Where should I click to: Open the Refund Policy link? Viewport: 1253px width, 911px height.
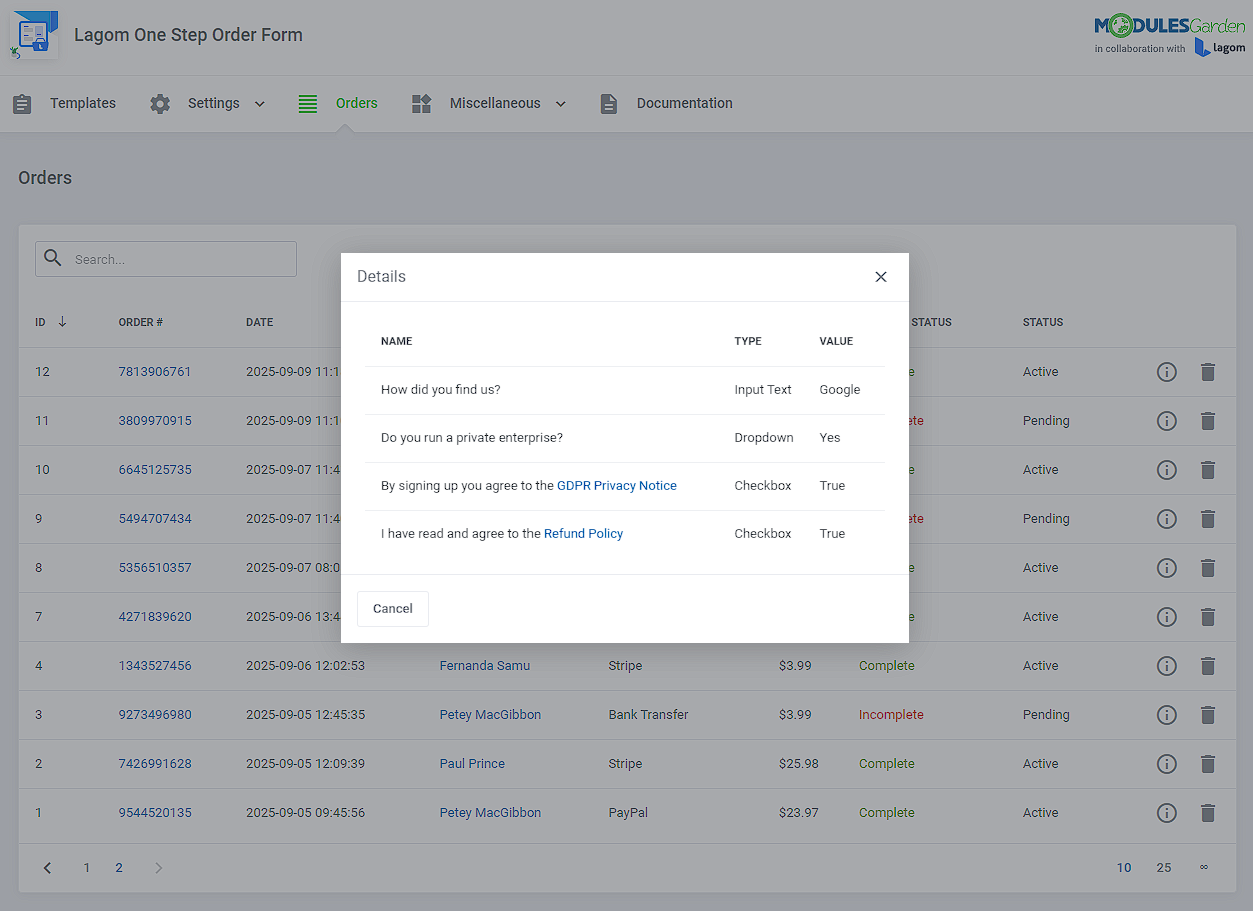(x=583, y=533)
